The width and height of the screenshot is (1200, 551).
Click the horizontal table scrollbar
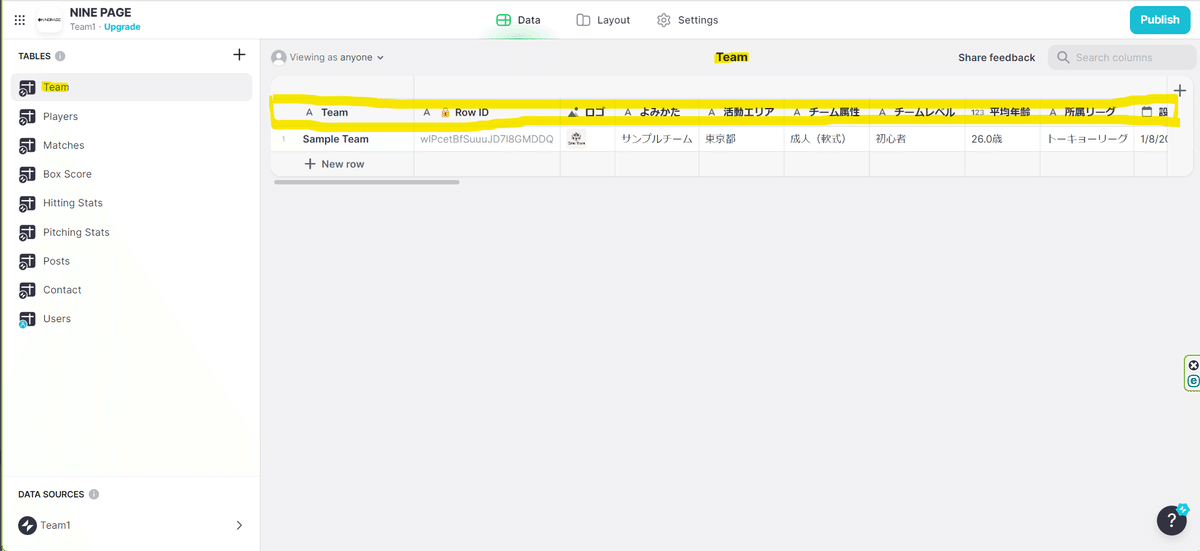click(367, 182)
